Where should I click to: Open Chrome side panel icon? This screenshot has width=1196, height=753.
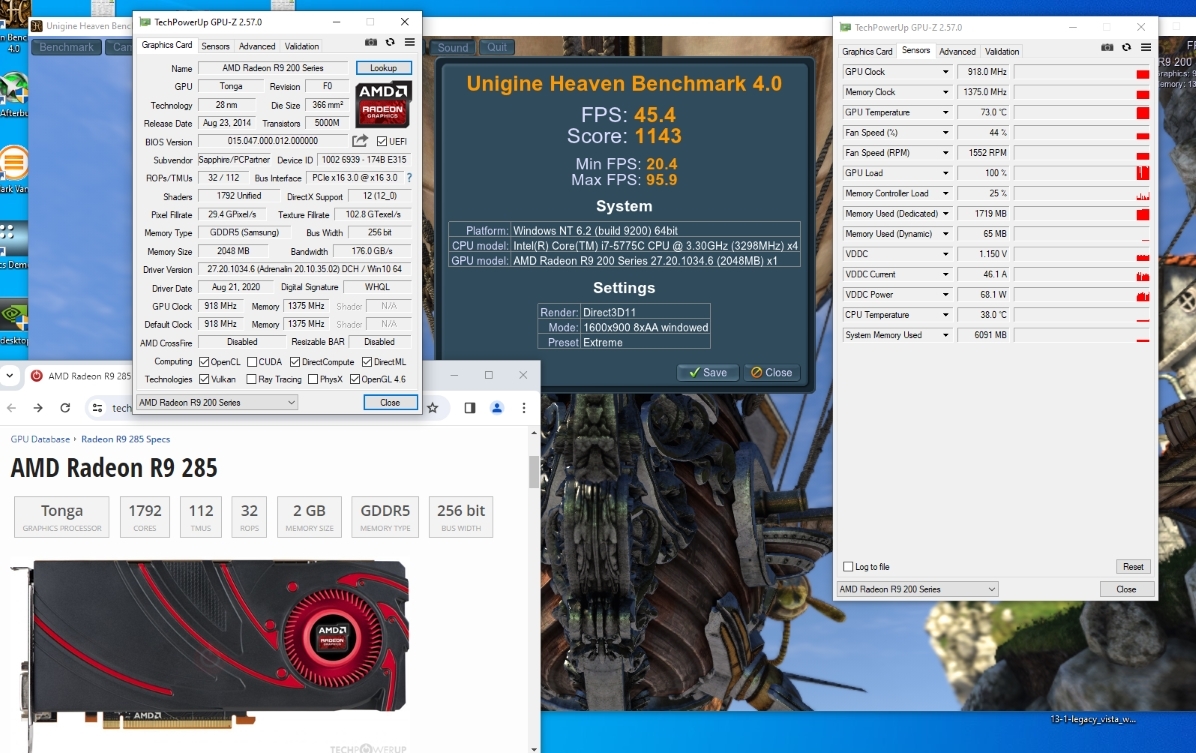469,408
